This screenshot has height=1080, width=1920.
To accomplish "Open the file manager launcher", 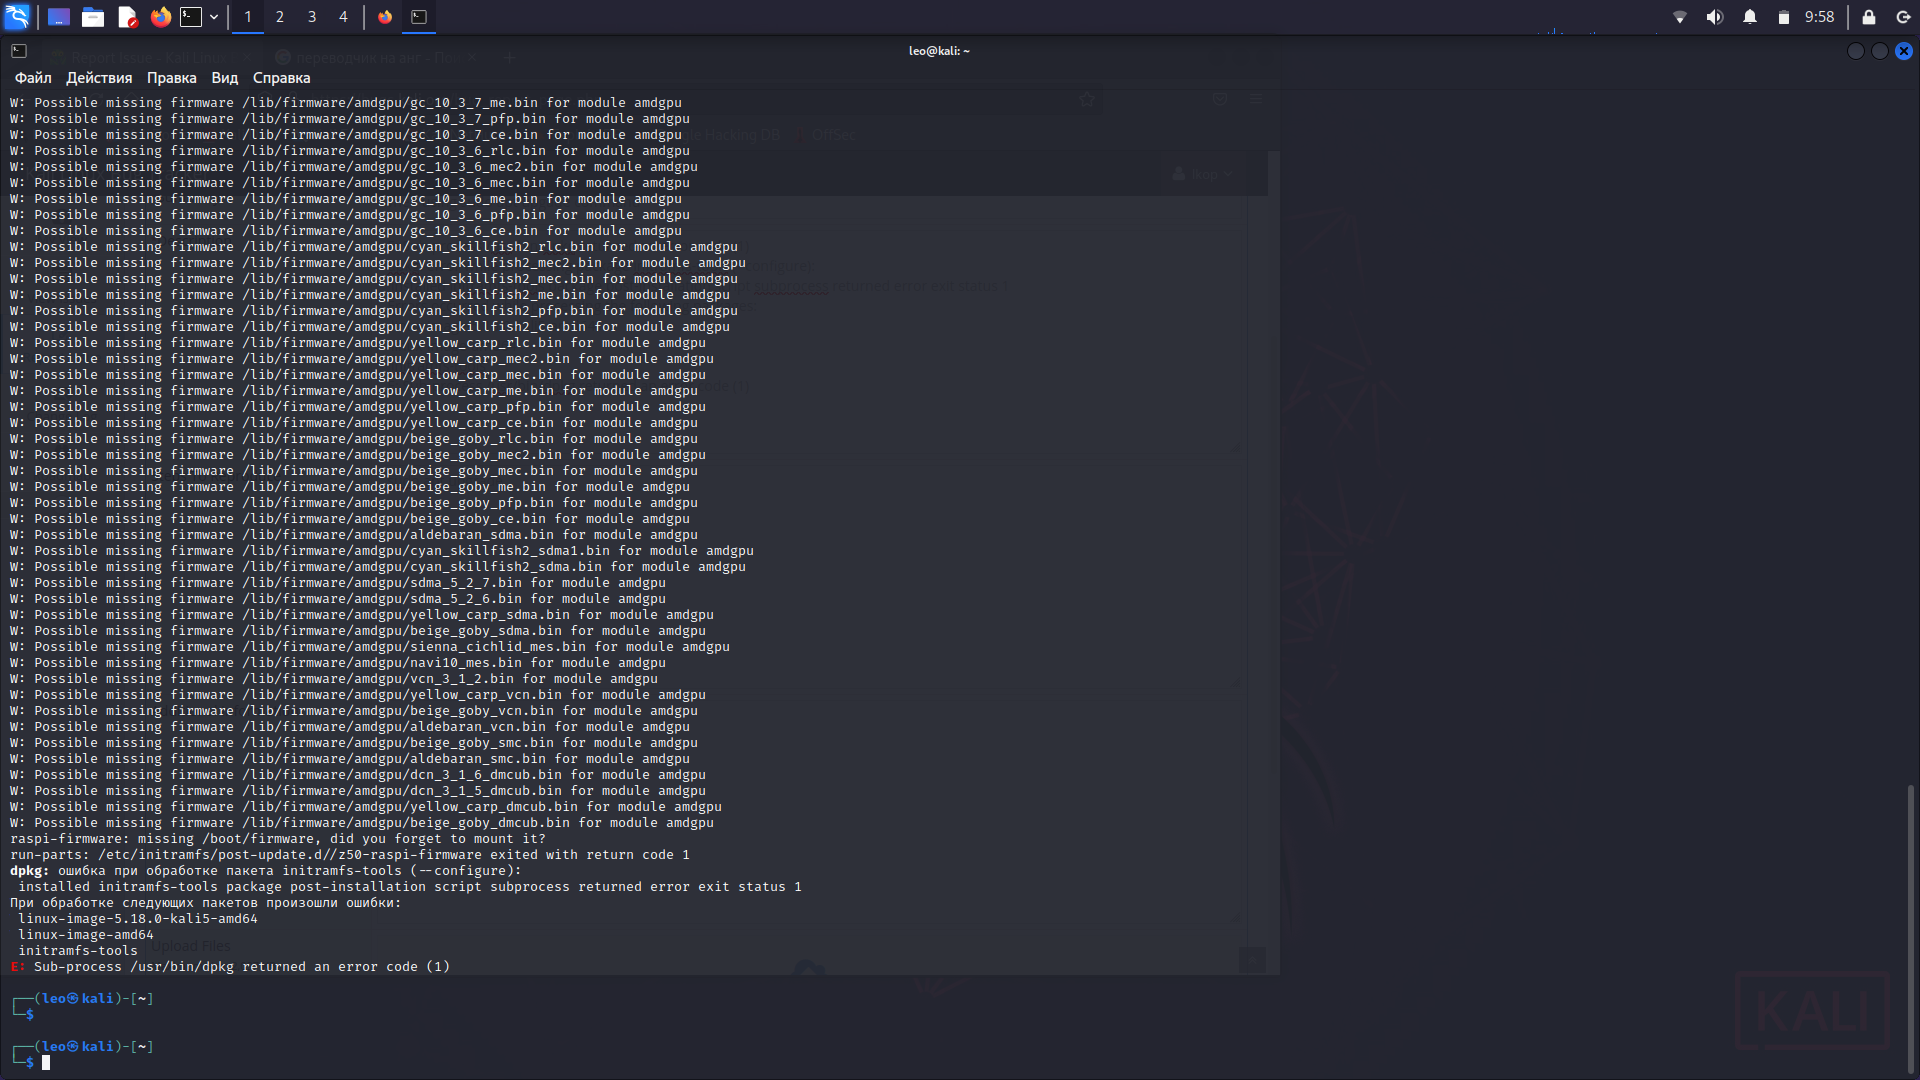I will pos(93,17).
